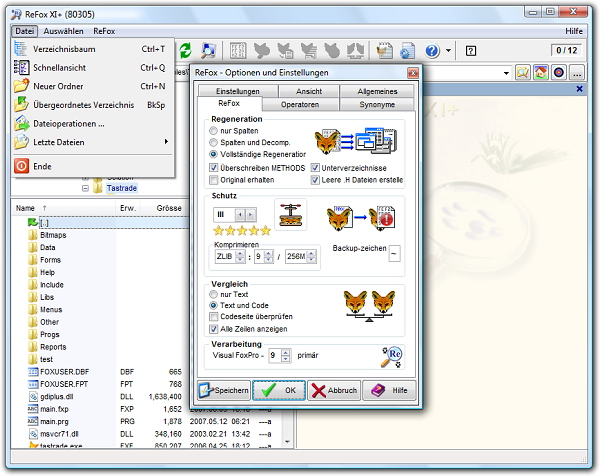Screen dimensions: 600x476
Task: Click ZLIB compression type spinner
Action: (240, 256)
